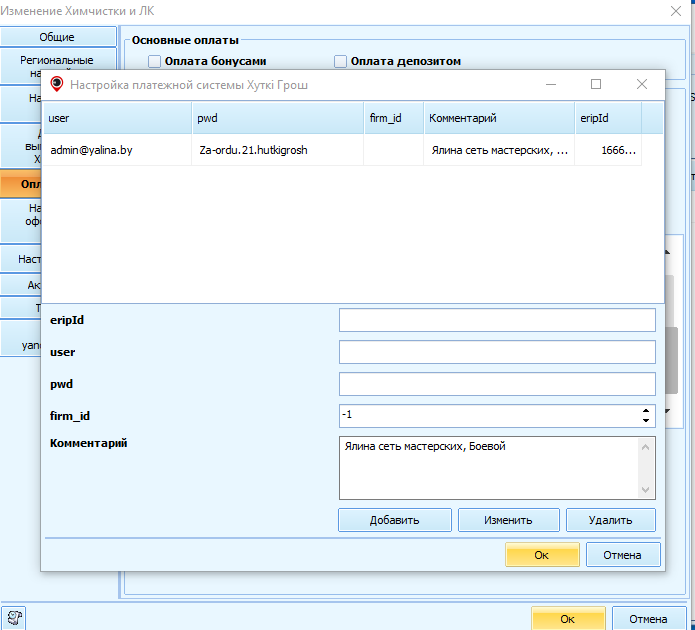
Task: Enable the Оплата бонусами checkbox
Action: tap(155, 62)
